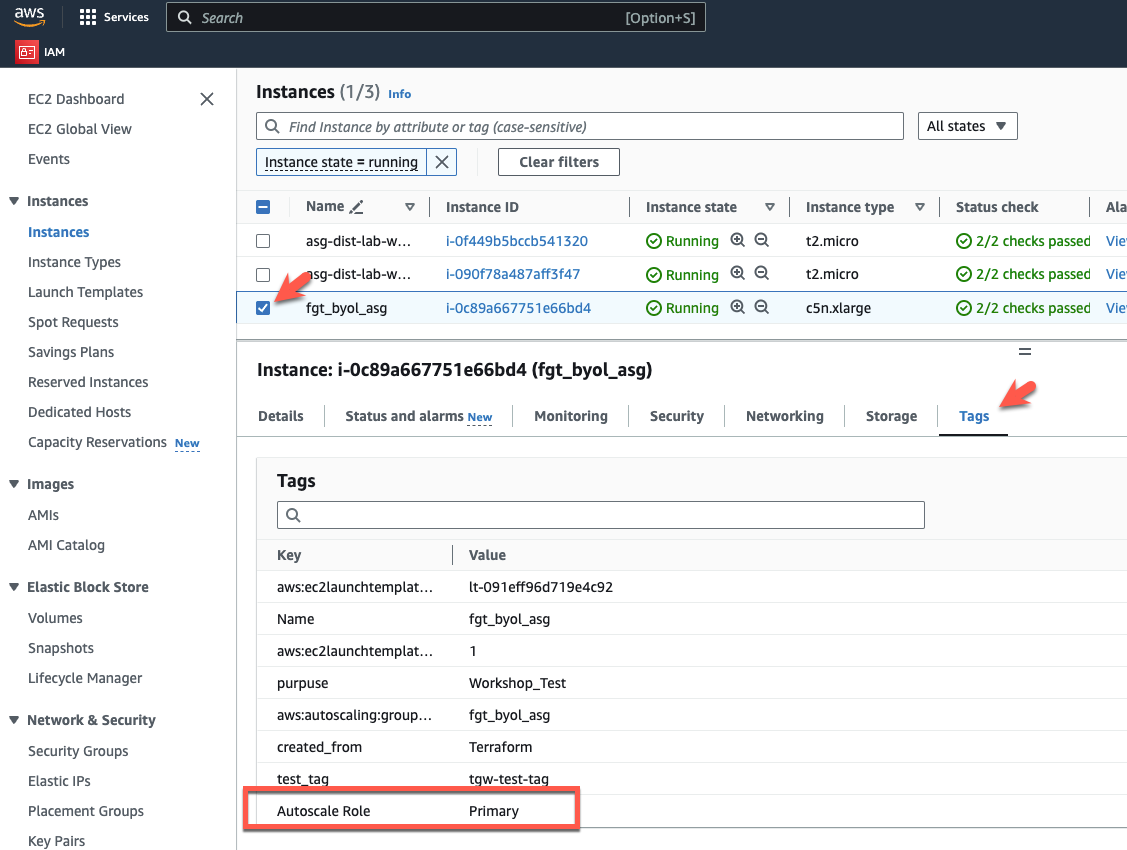Open Volumes under Elastic Block Store
Image resolution: width=1127 pixels, height=850 pixels.
pyautogui.click(x=55, y=618)
